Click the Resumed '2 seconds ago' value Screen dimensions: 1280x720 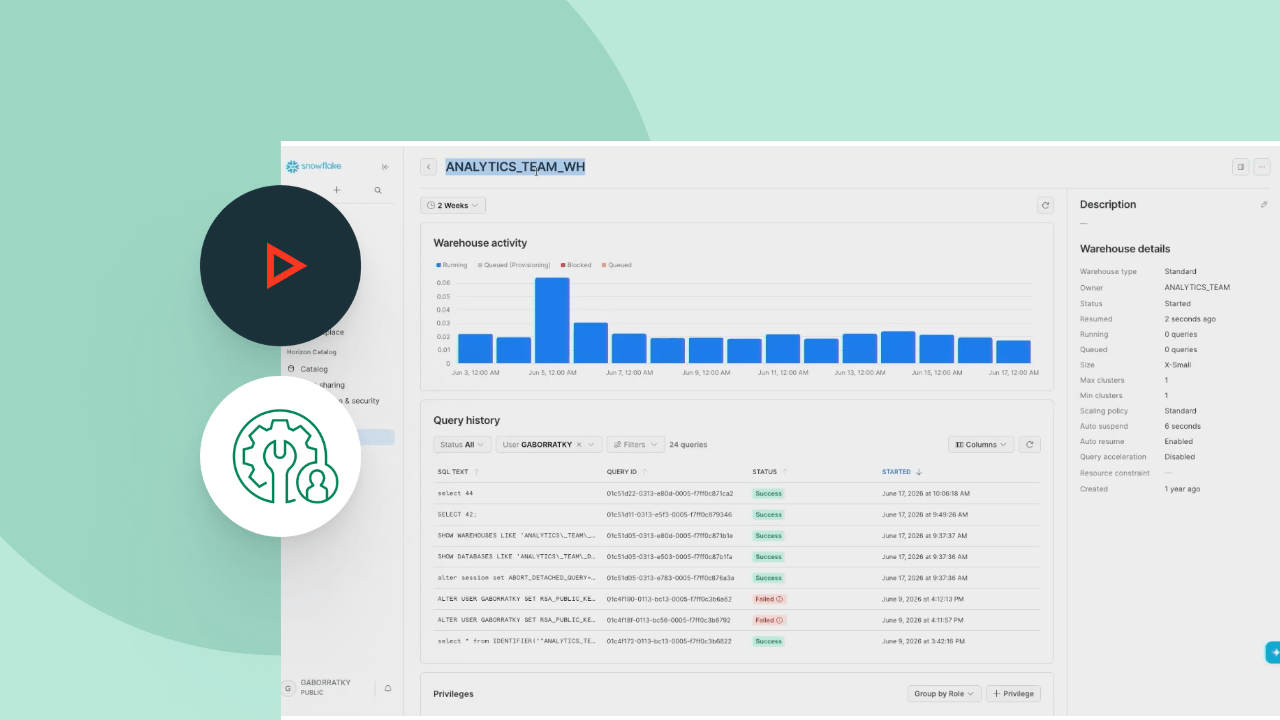point(1190,319)
